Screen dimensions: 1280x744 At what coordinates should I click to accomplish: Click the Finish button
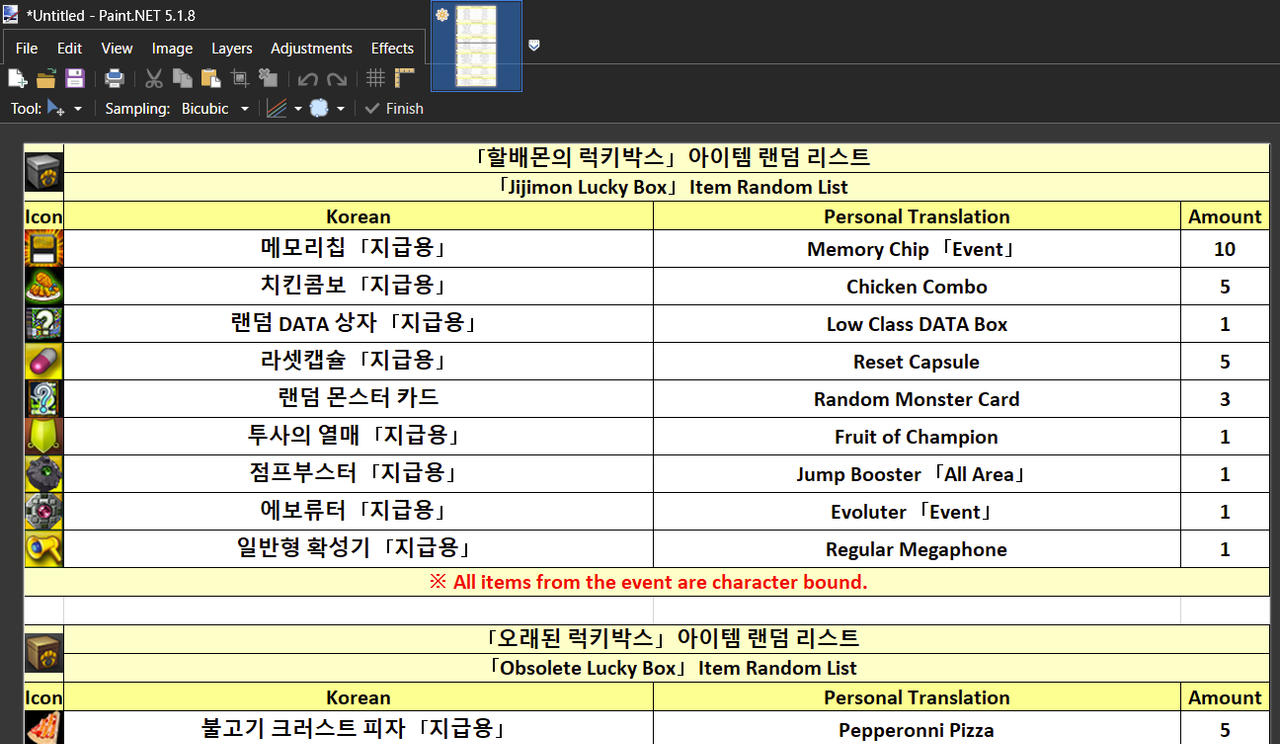coord(394,108)
